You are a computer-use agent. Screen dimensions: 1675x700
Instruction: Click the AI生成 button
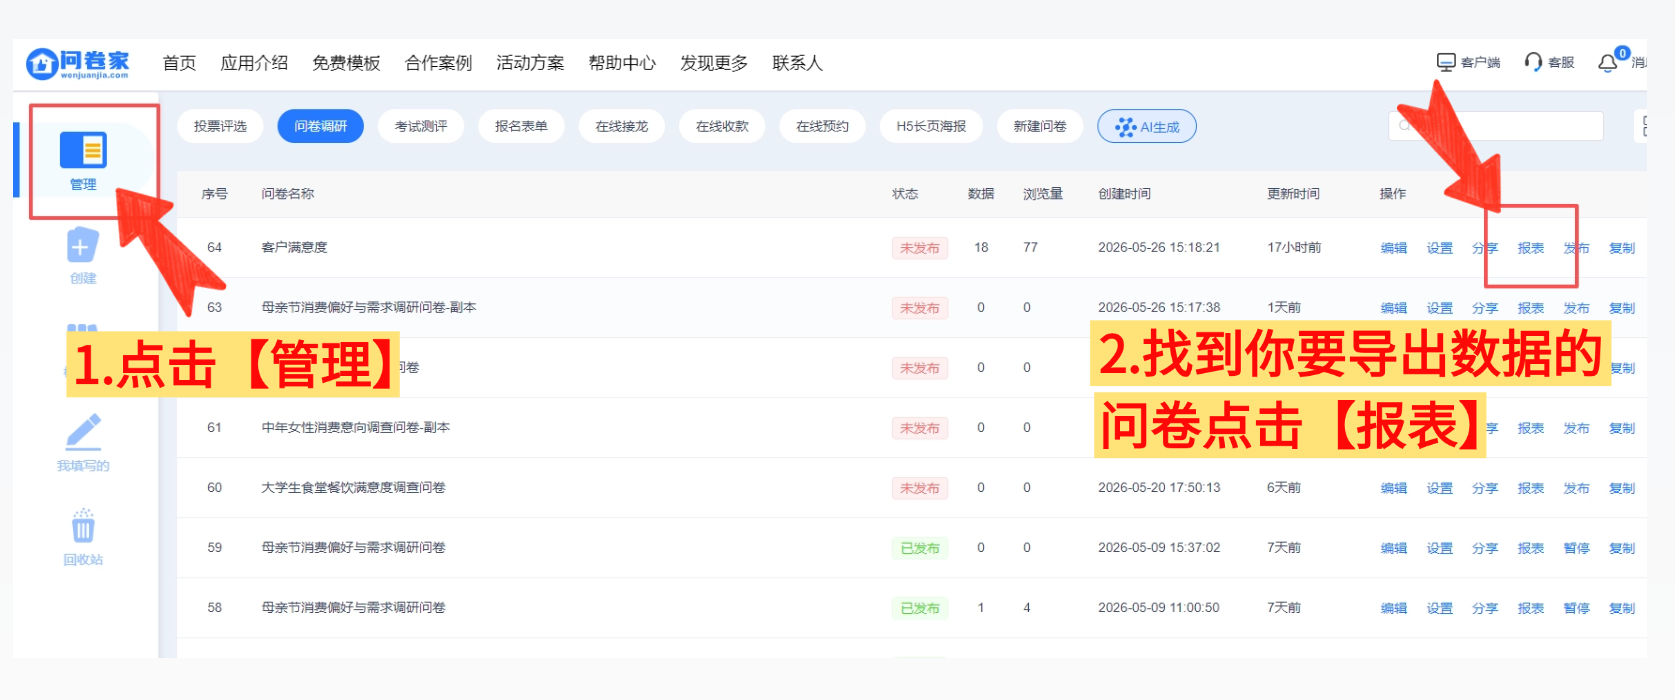[1147, 127]
